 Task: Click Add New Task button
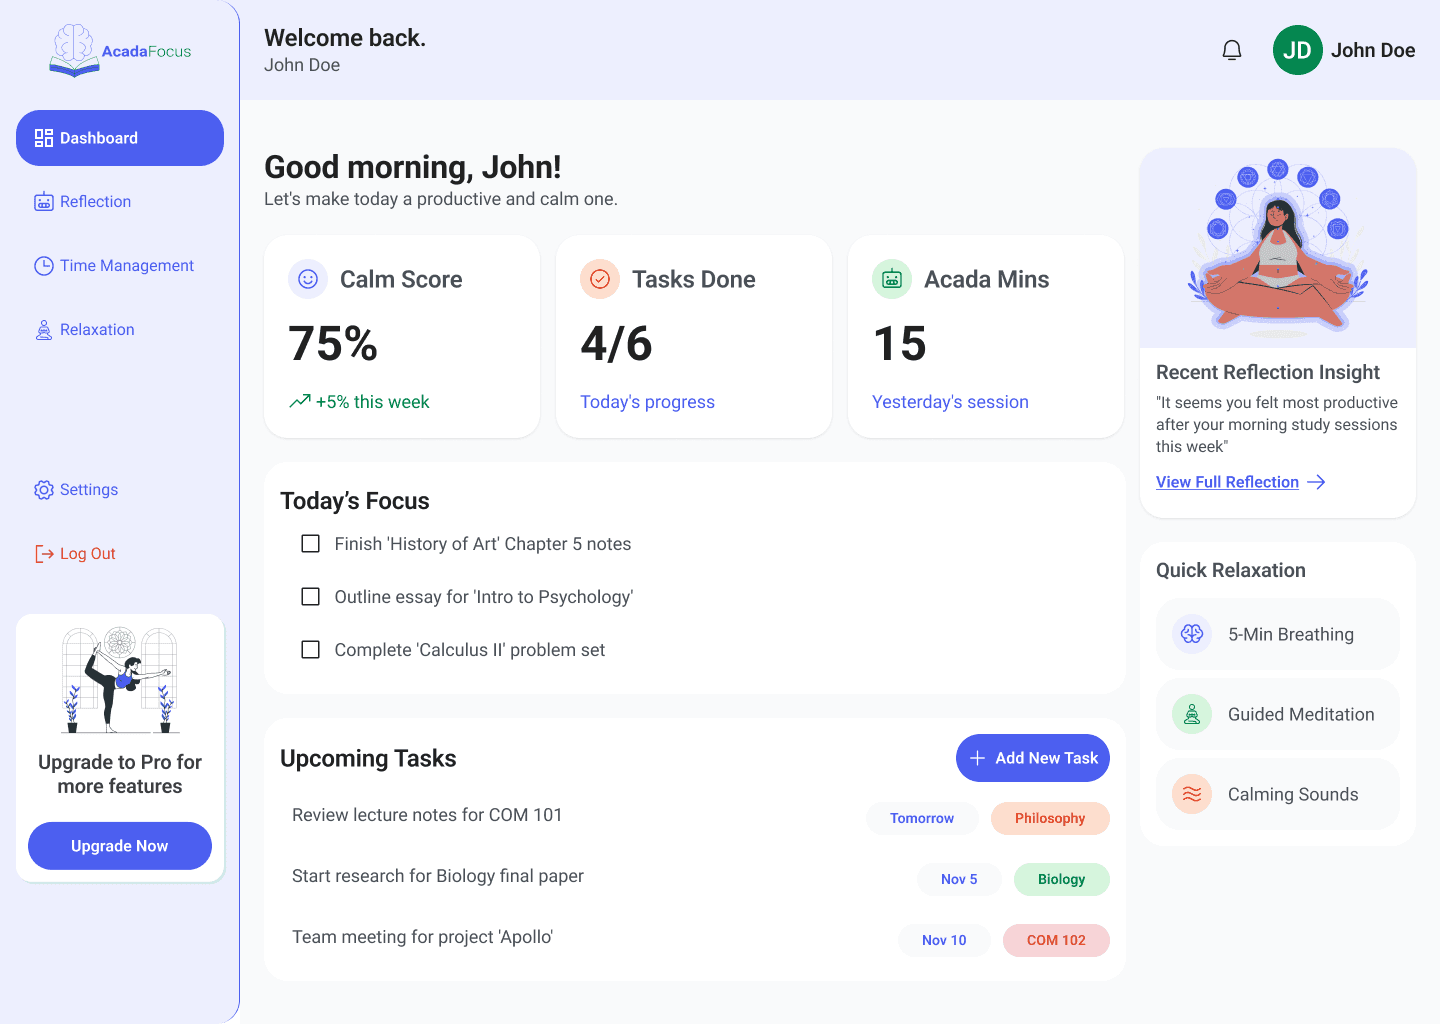(1033, 758)
